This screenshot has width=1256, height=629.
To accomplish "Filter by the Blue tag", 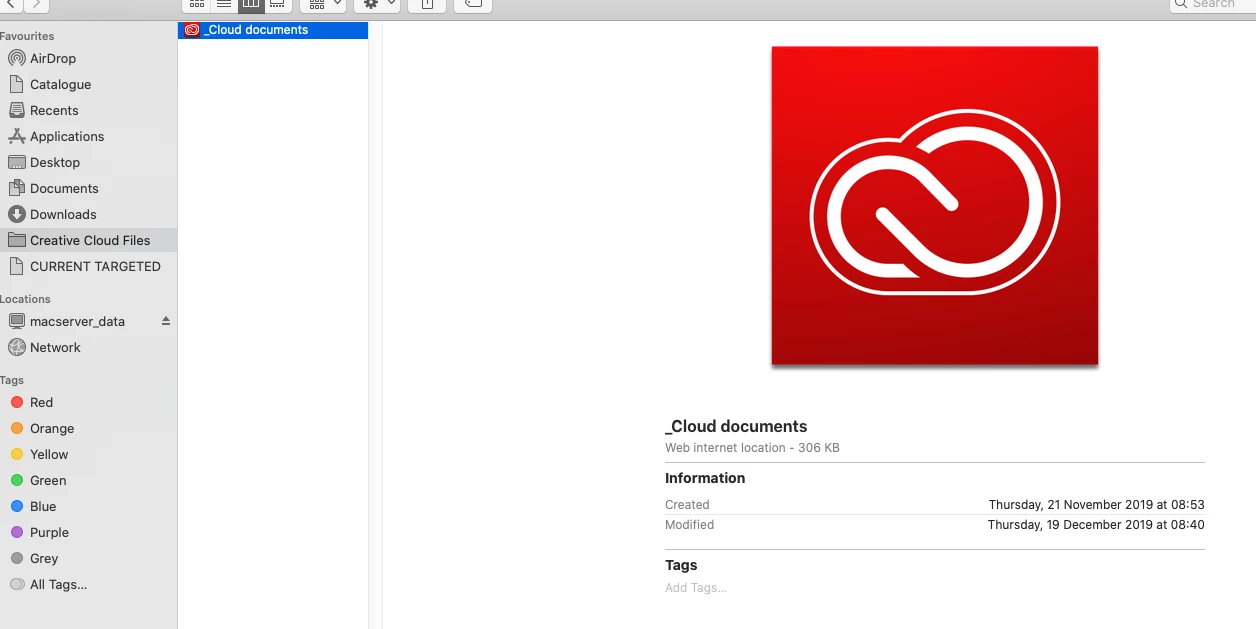I will (88, 506).
